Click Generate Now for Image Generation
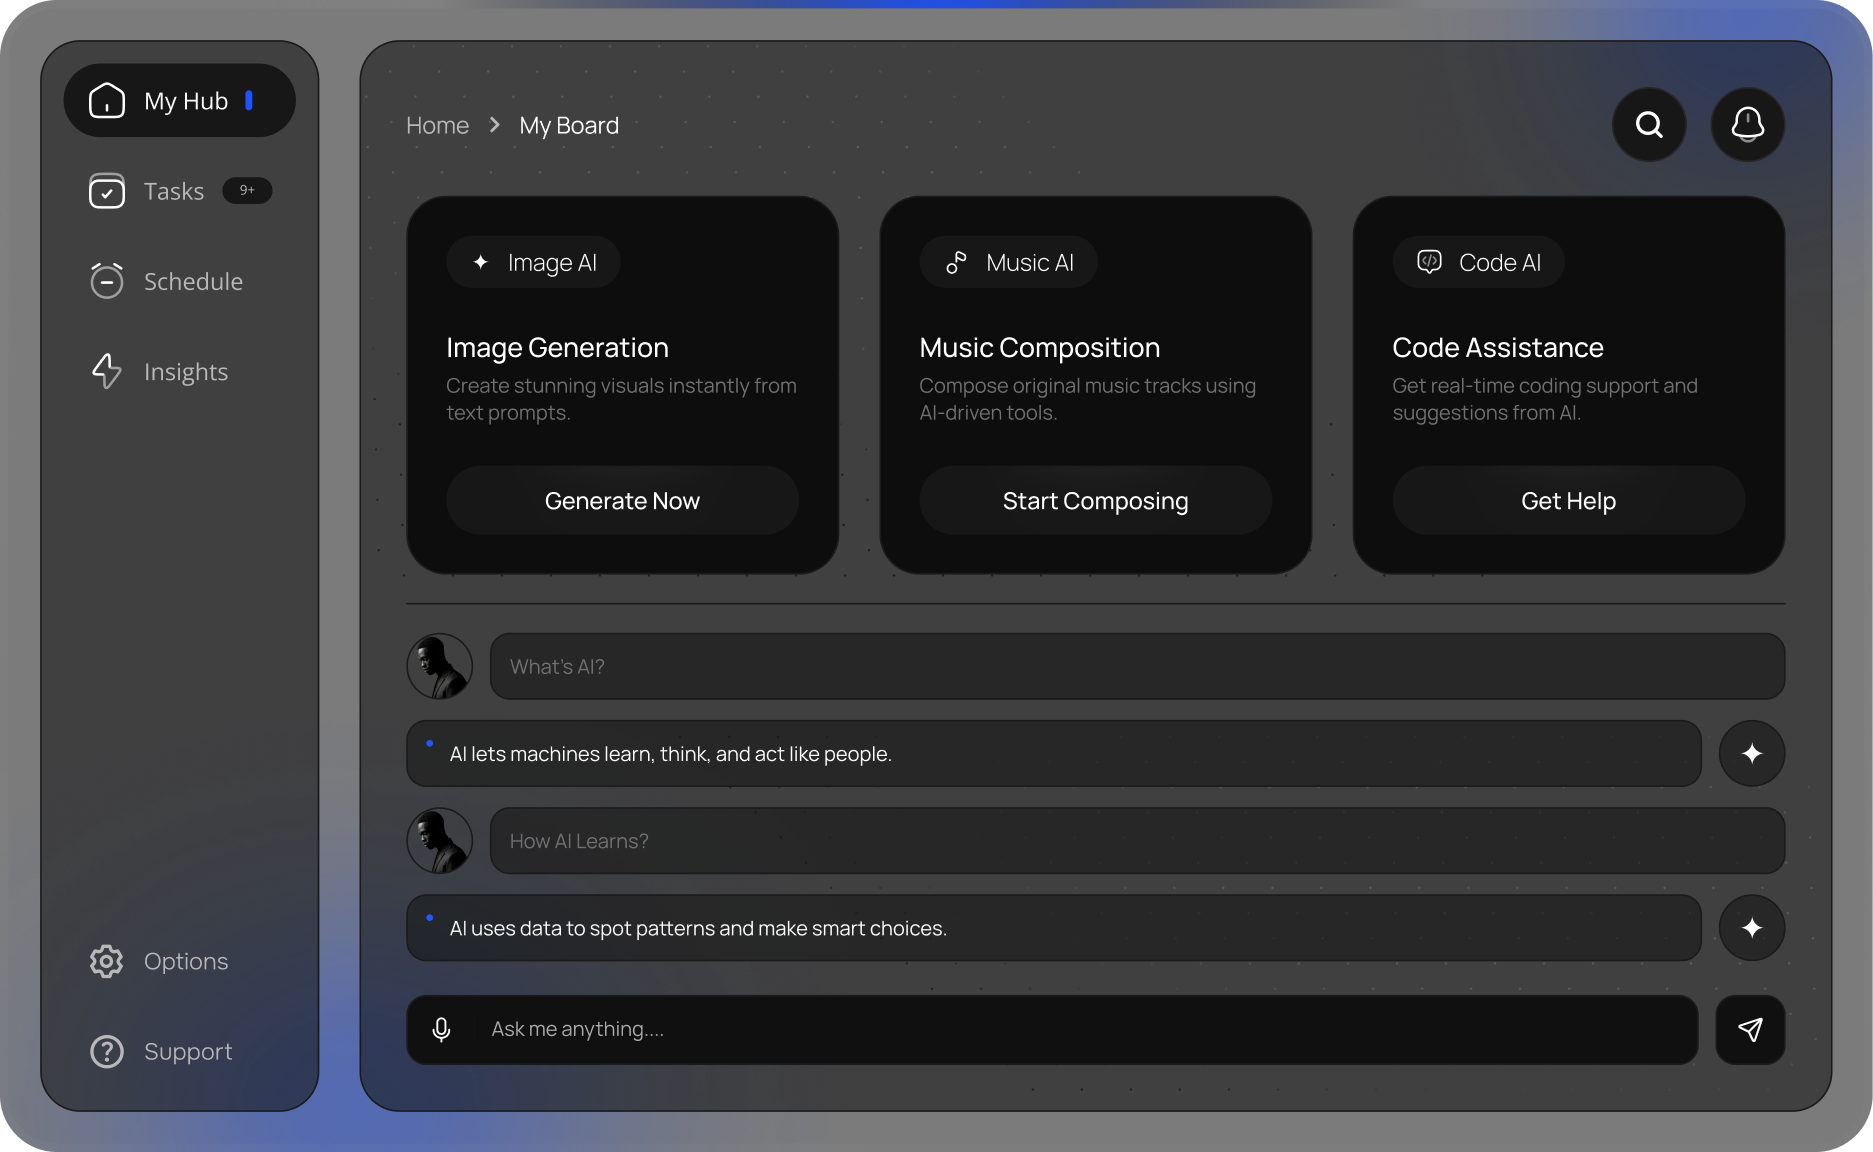 (622, 500)
